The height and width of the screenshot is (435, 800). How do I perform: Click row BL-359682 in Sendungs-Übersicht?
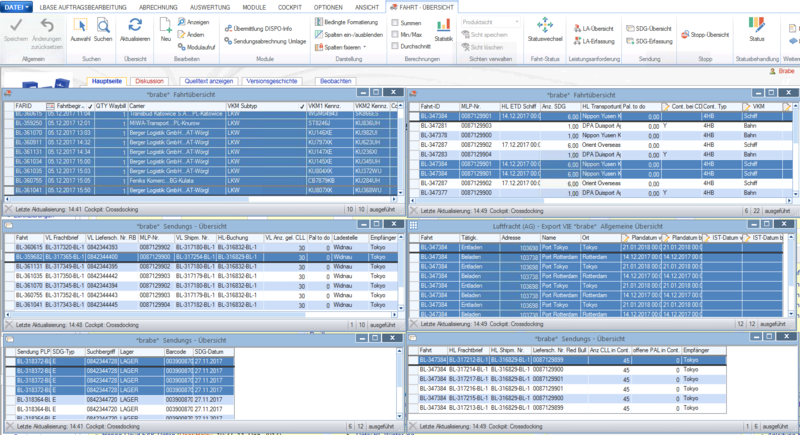coord(201,257)
